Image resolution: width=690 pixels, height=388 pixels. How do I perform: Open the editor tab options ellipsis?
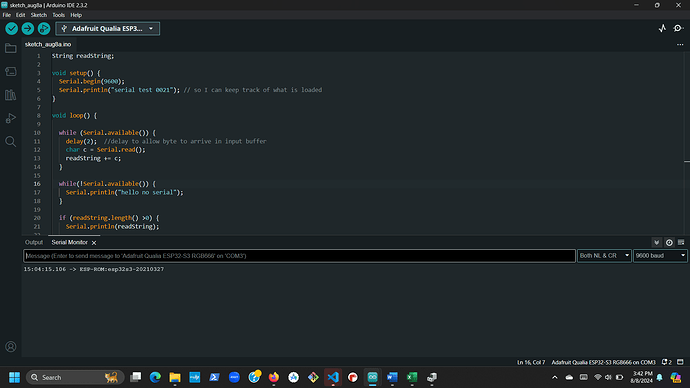(x=680, y=44)
